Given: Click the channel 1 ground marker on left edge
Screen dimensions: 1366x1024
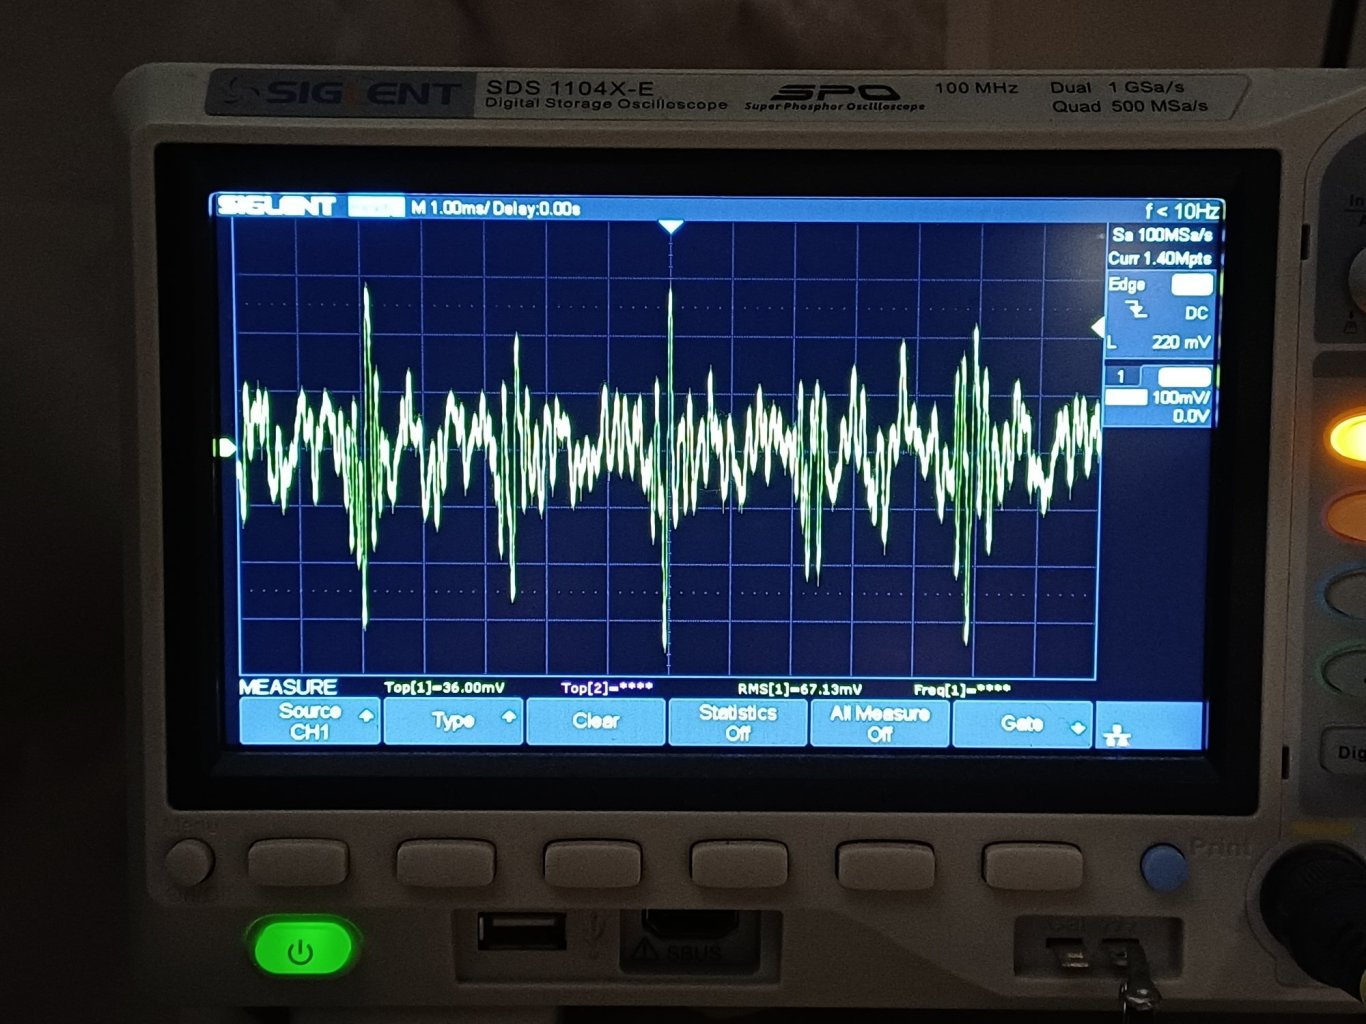Looking at the screenshot, I should point(227,447).
